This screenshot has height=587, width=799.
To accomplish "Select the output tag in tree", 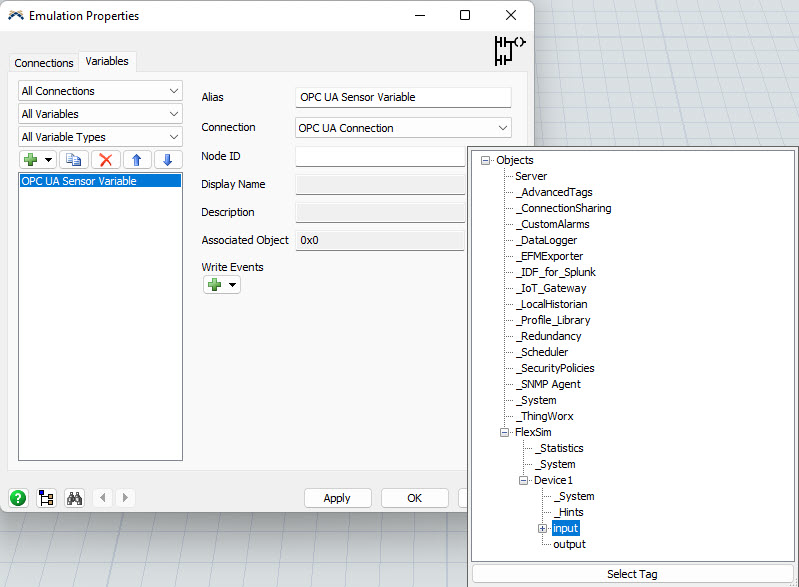I will 570,544.
